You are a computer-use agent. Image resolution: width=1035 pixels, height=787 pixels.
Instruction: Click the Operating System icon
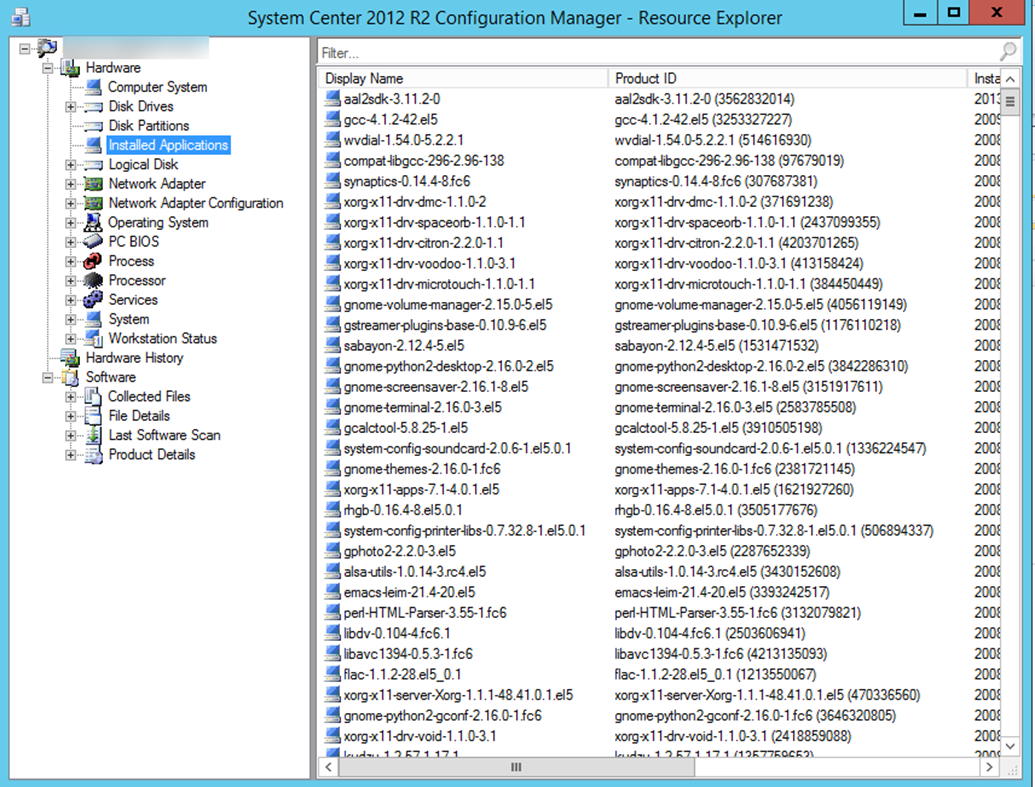[x=94, y=222]
